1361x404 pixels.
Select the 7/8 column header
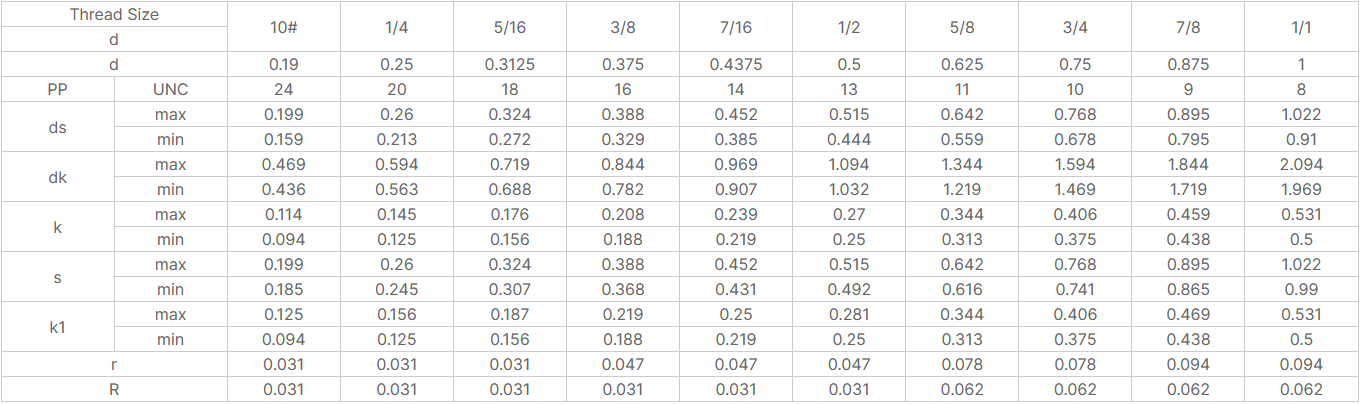coord(1188,27)
